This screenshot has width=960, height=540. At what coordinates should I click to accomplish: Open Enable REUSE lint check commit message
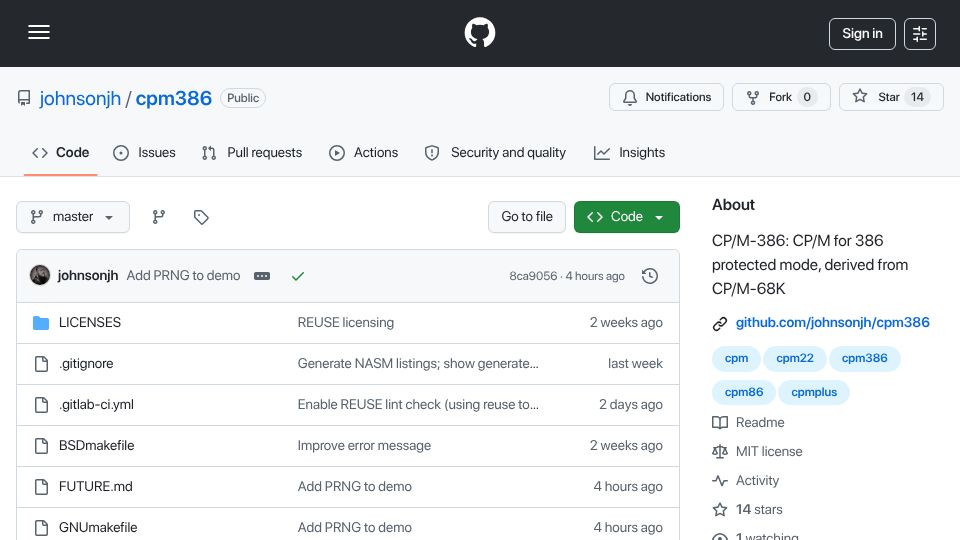(418, 405)
